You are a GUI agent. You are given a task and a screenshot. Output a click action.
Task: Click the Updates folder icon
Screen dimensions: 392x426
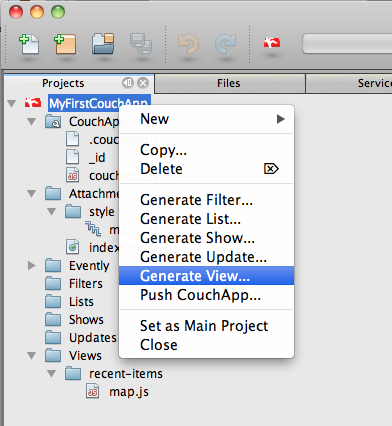pos(53,337)
